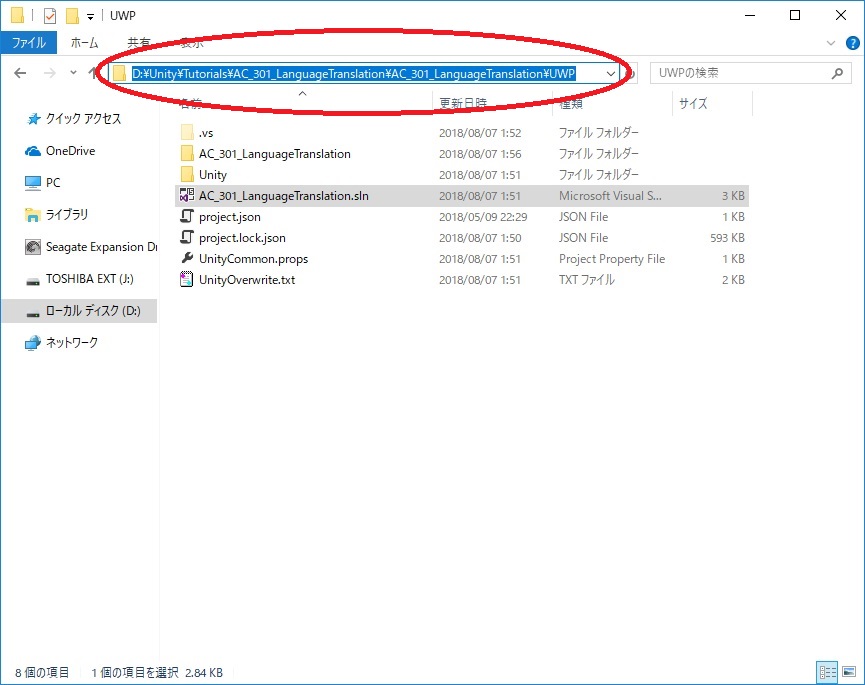Select the AC_301_LanguageTranslation folder icon
The width and height of the screenshot is (865, 685).
[x=187, y=153]
